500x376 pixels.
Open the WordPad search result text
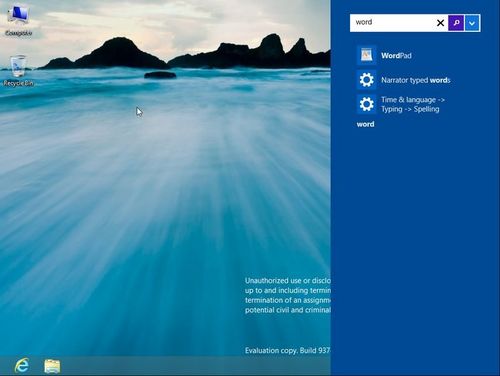[396, 56]
